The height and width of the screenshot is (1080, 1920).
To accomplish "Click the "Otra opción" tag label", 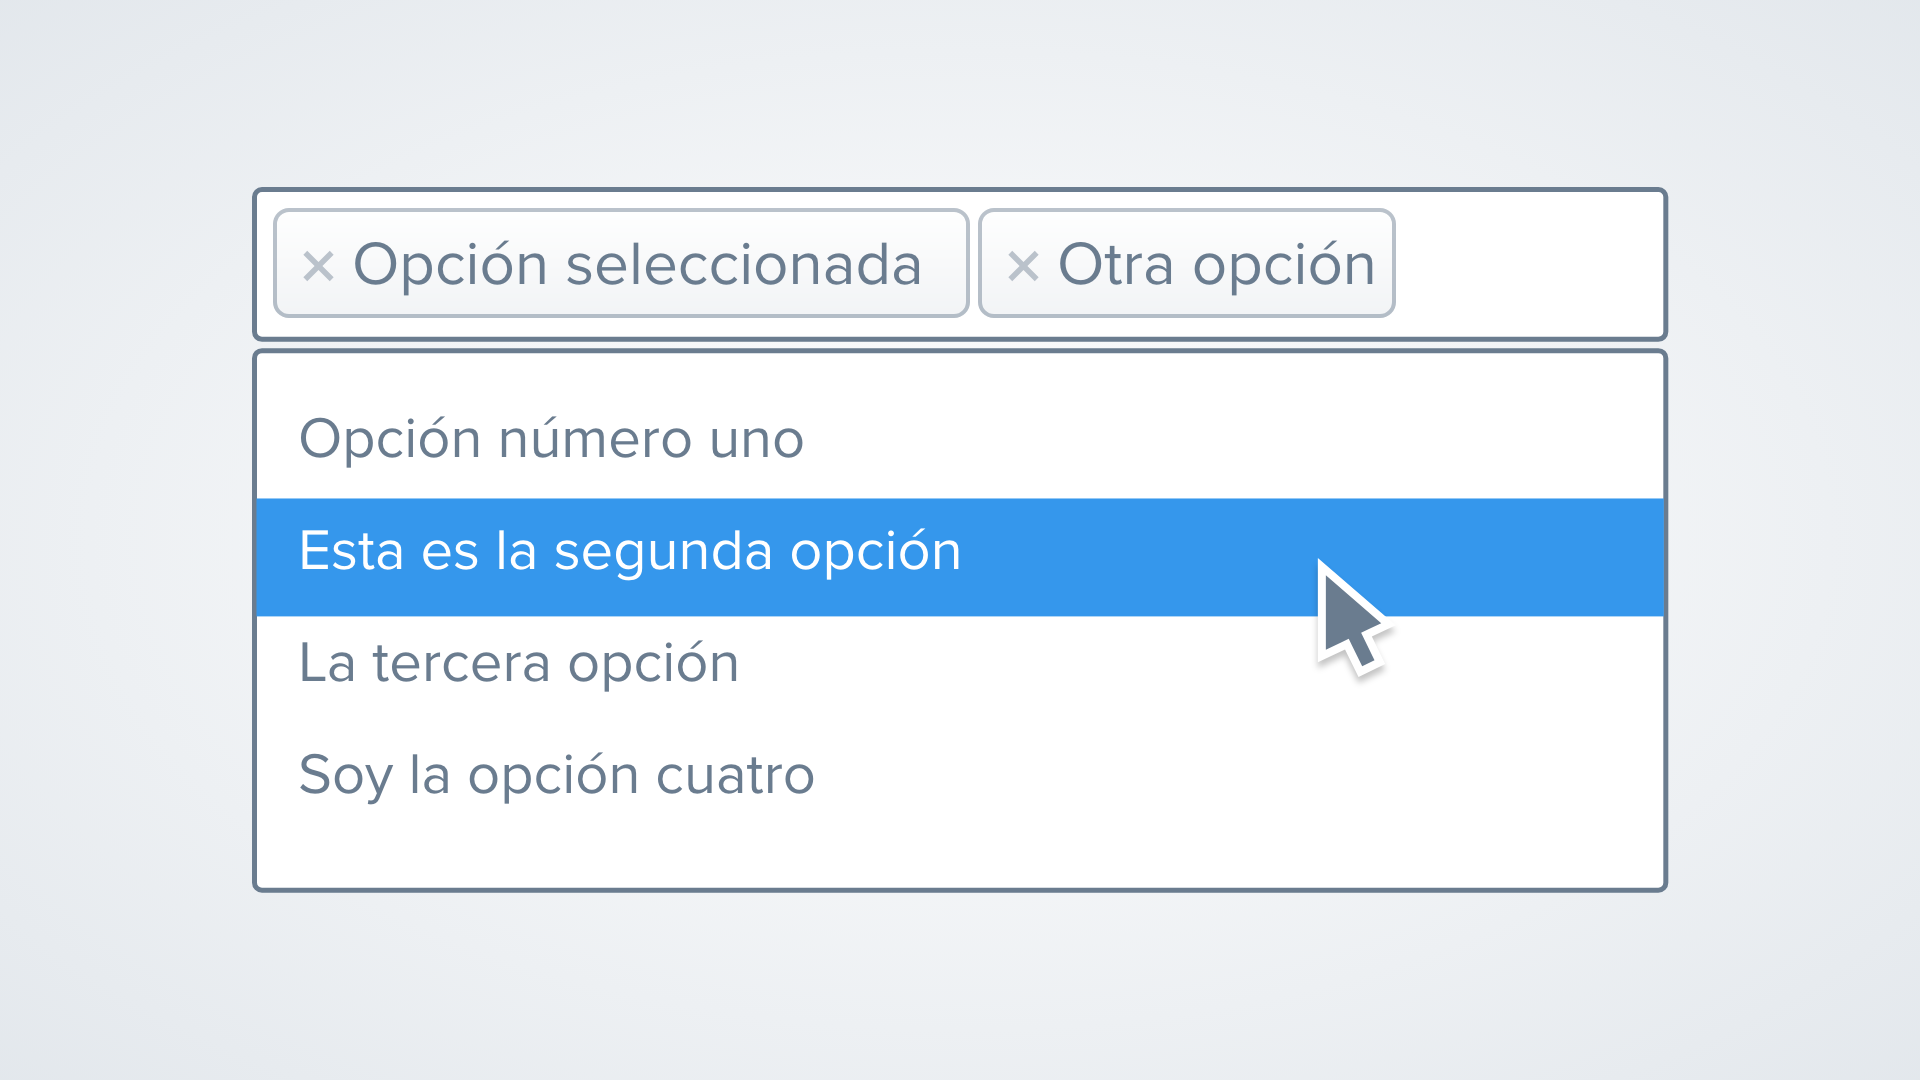I will click(x=1216, y=264).
